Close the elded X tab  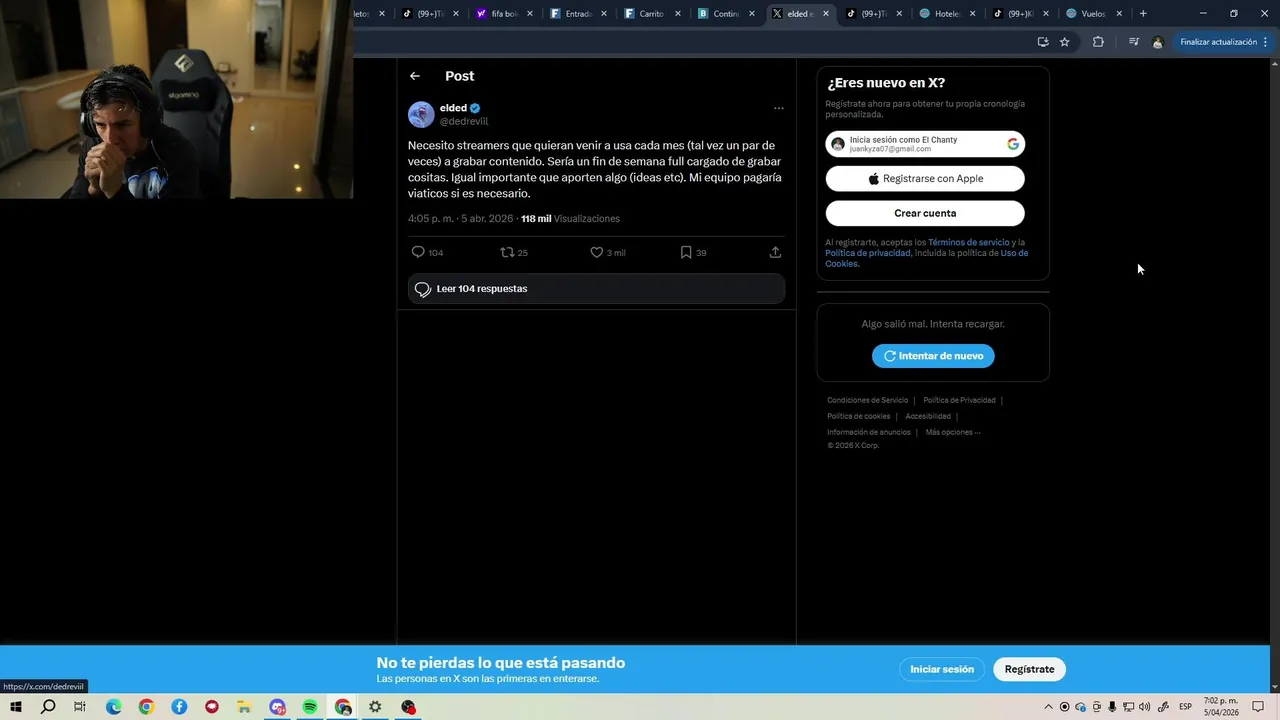tap(826, 14)
